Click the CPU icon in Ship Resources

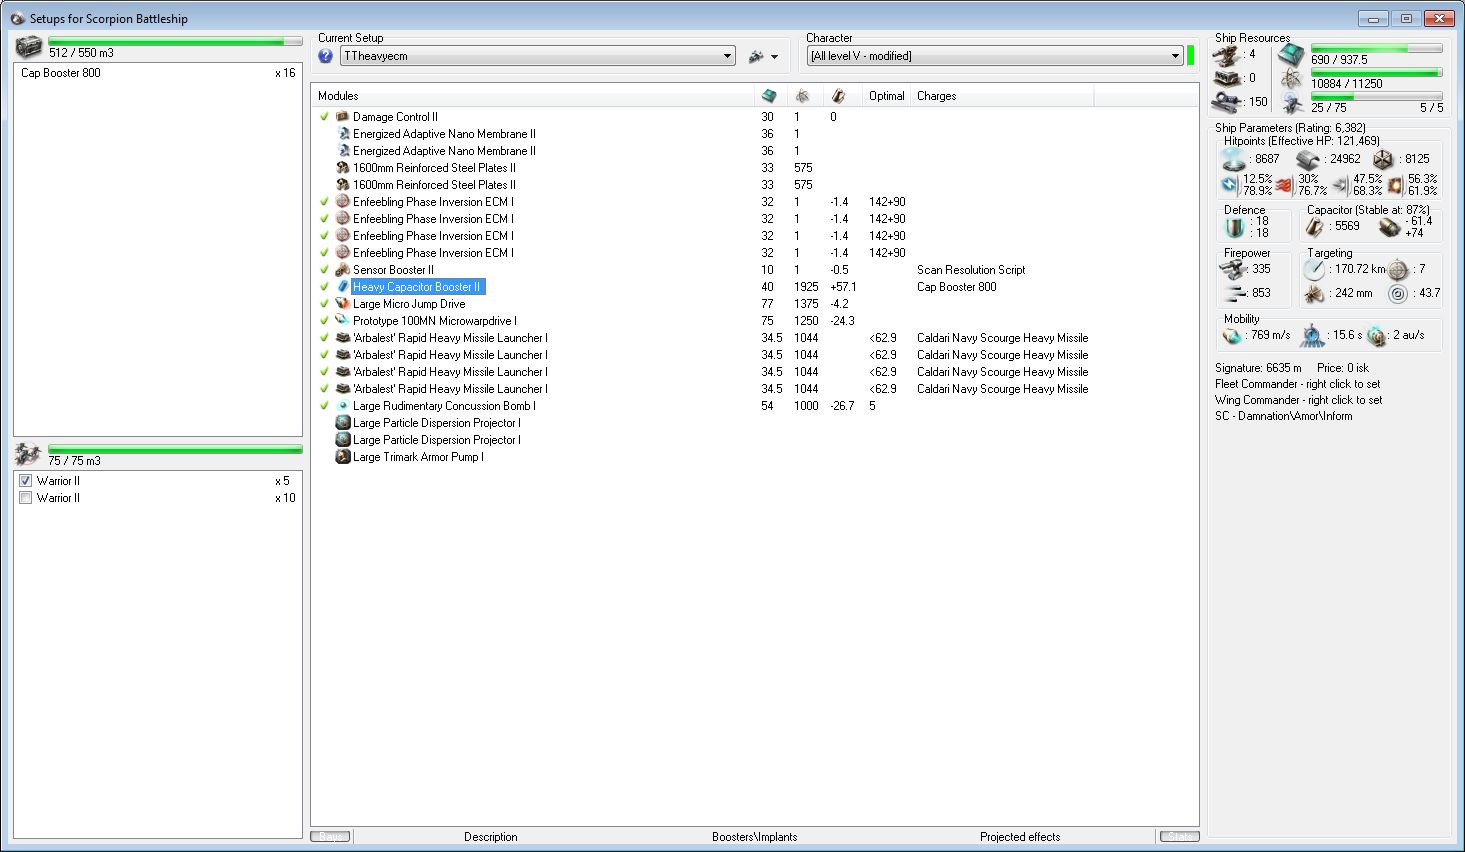[x=1291, y=54]
